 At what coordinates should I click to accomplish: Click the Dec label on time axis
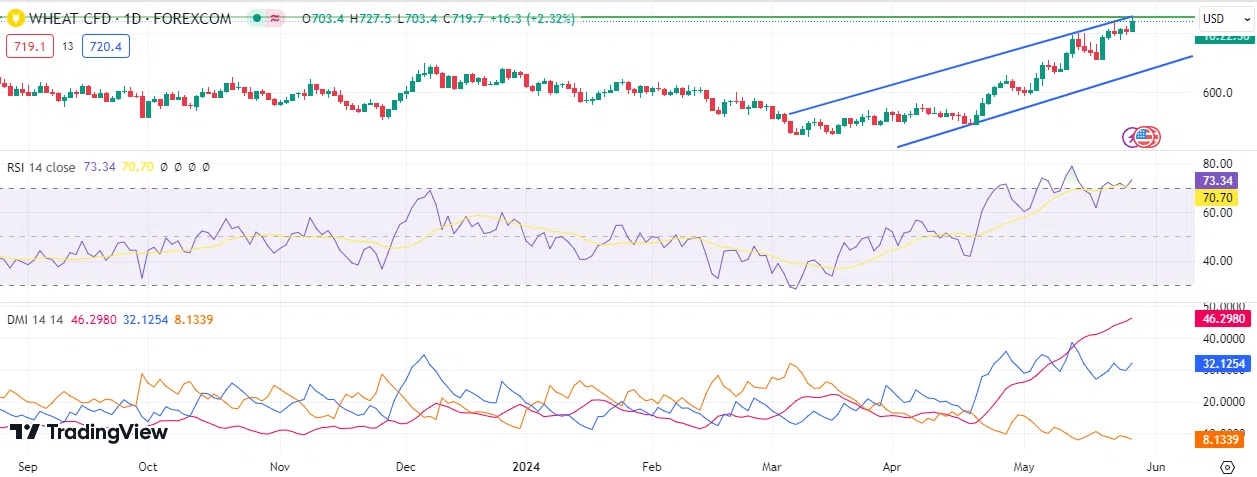coord(406,466)
